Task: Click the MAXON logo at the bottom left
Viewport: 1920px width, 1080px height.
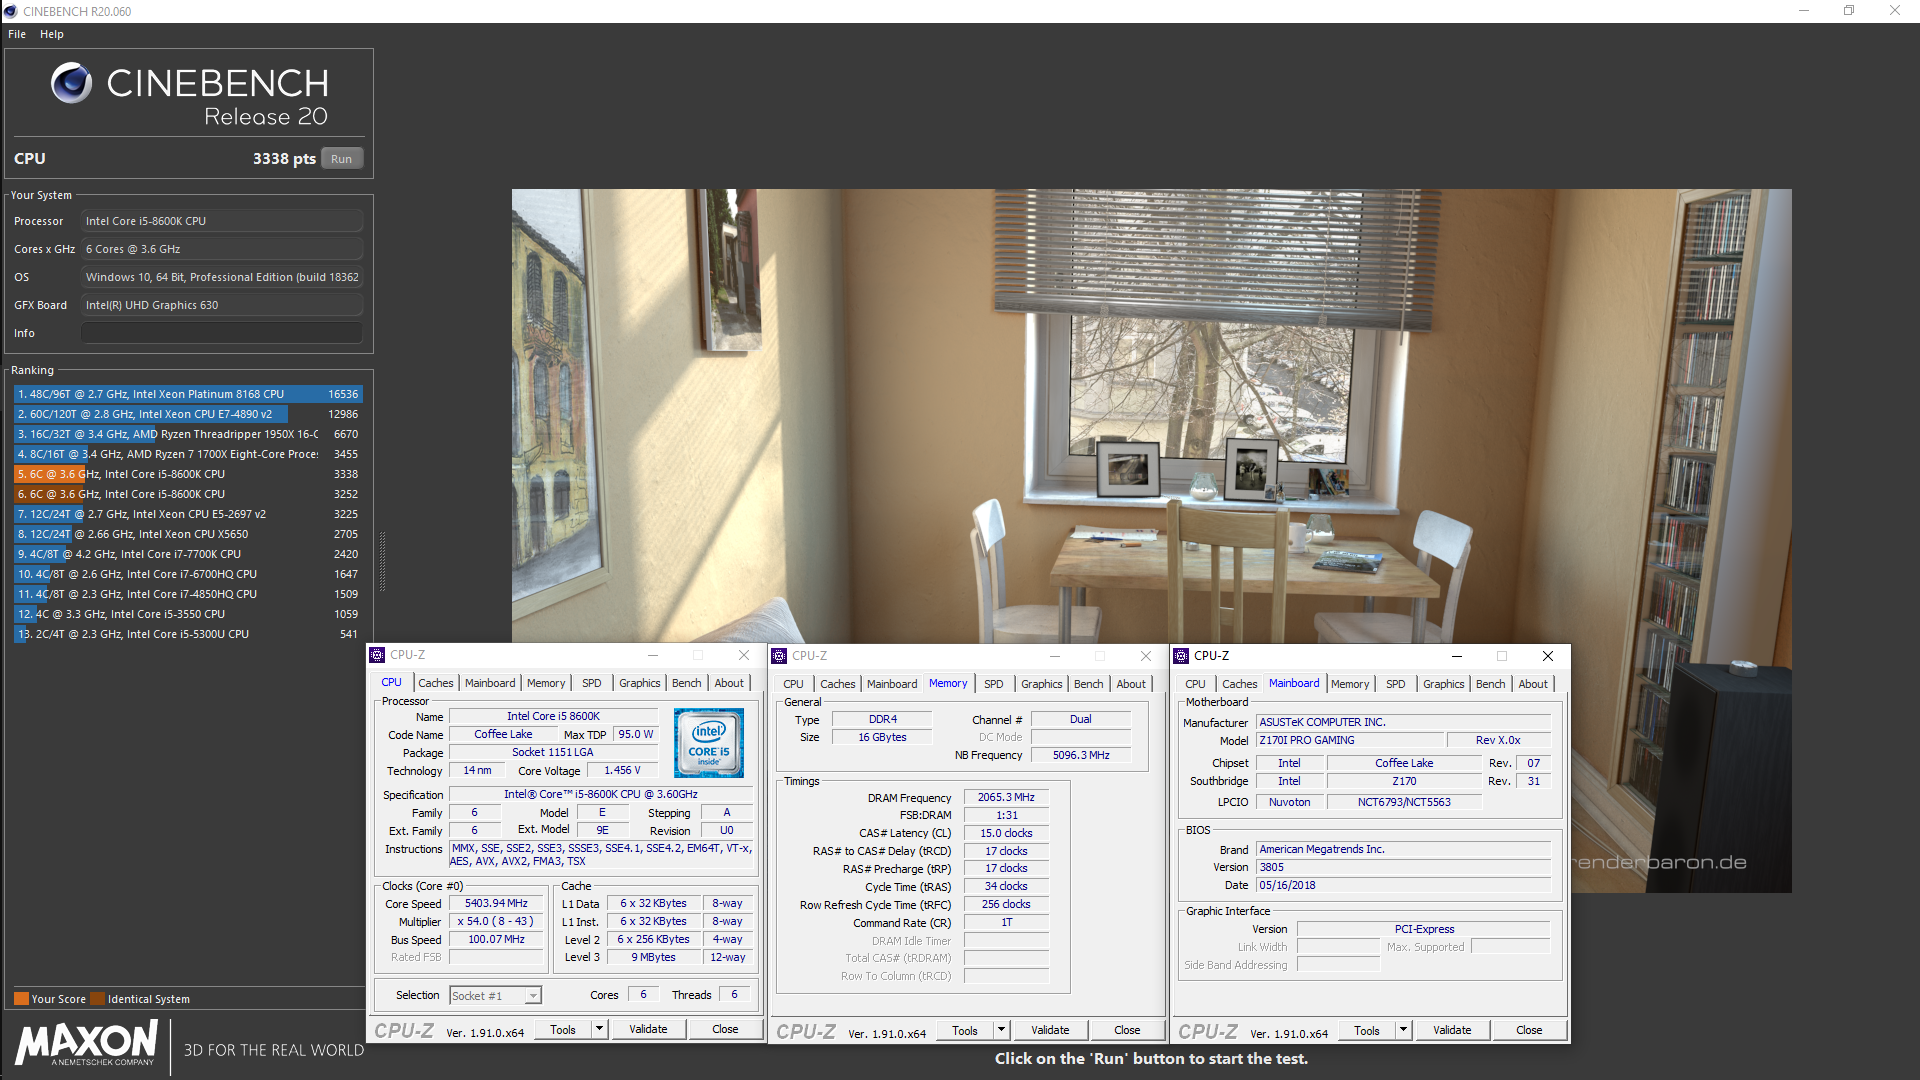Action: pos(86,1043)
